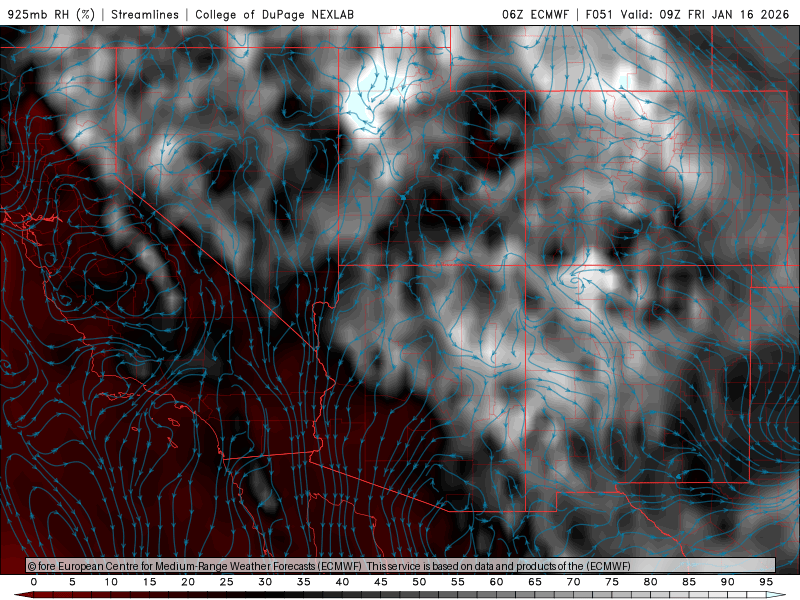800x600 pixels.
Task: Click the 85 label on the color scale
Action: pyautogui.click(x=689, y=582)
